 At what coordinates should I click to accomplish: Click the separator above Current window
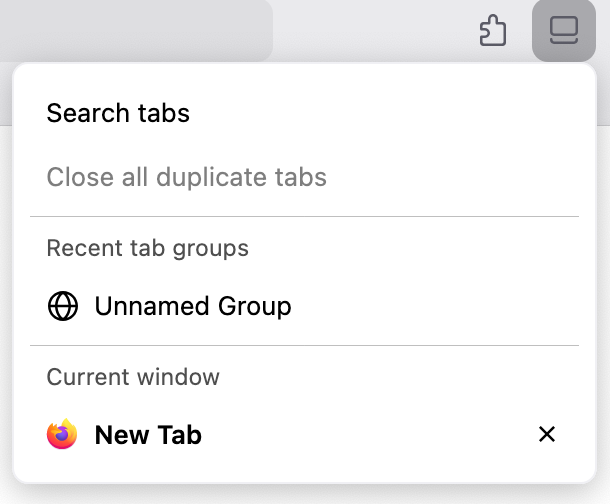pos(304,346)
